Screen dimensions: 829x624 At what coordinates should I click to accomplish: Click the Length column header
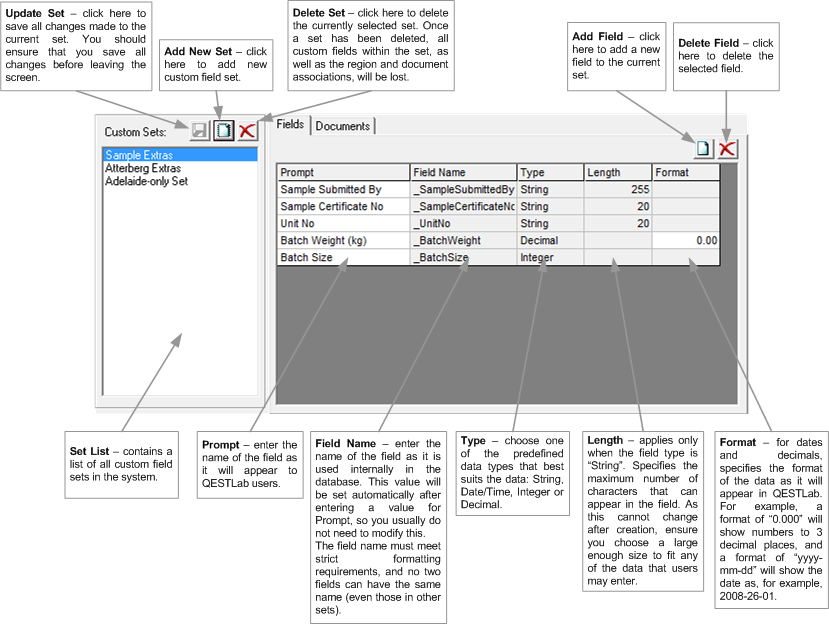click(618, 173)
